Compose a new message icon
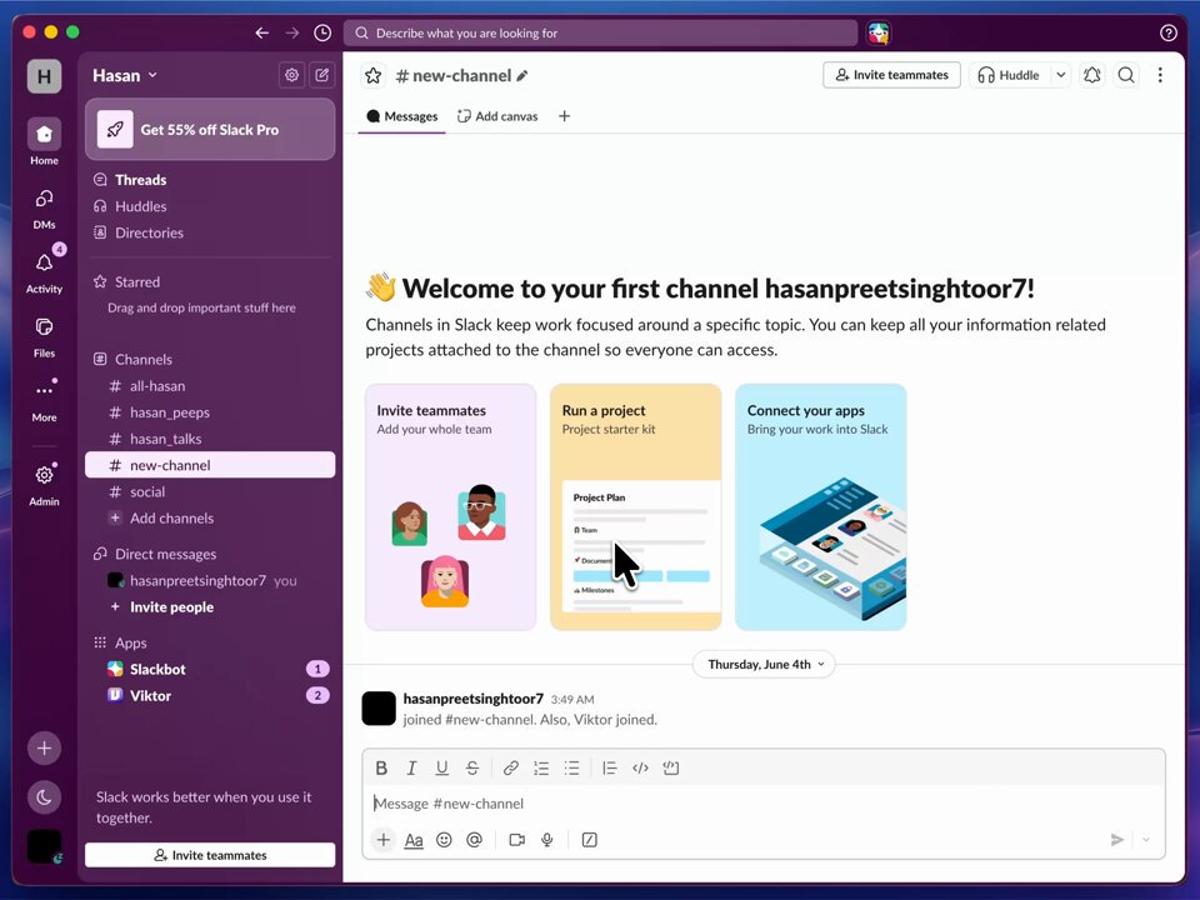 pyautogui.click(x=322, y=75)
